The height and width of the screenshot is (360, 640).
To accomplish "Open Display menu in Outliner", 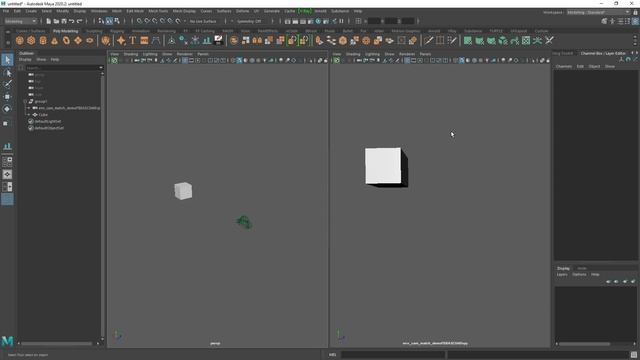I will click(x=25, y=60).
